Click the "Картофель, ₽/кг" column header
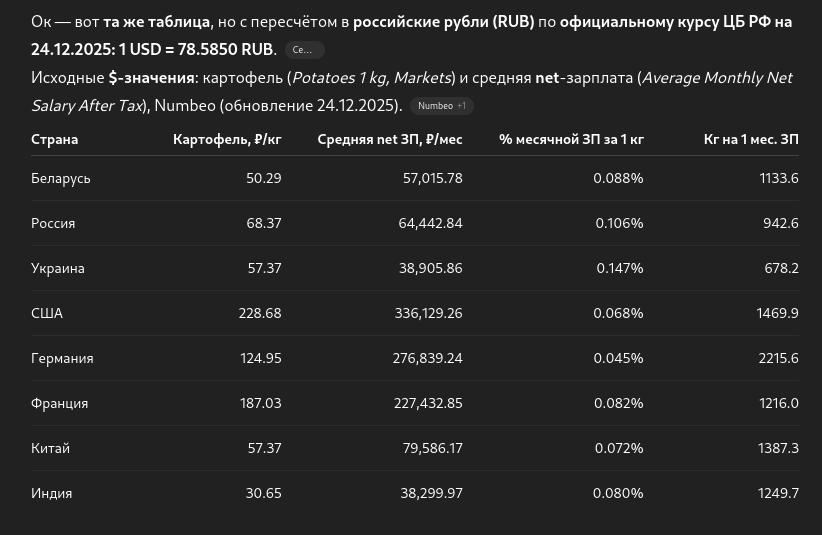822x535 pixels. 227,140
